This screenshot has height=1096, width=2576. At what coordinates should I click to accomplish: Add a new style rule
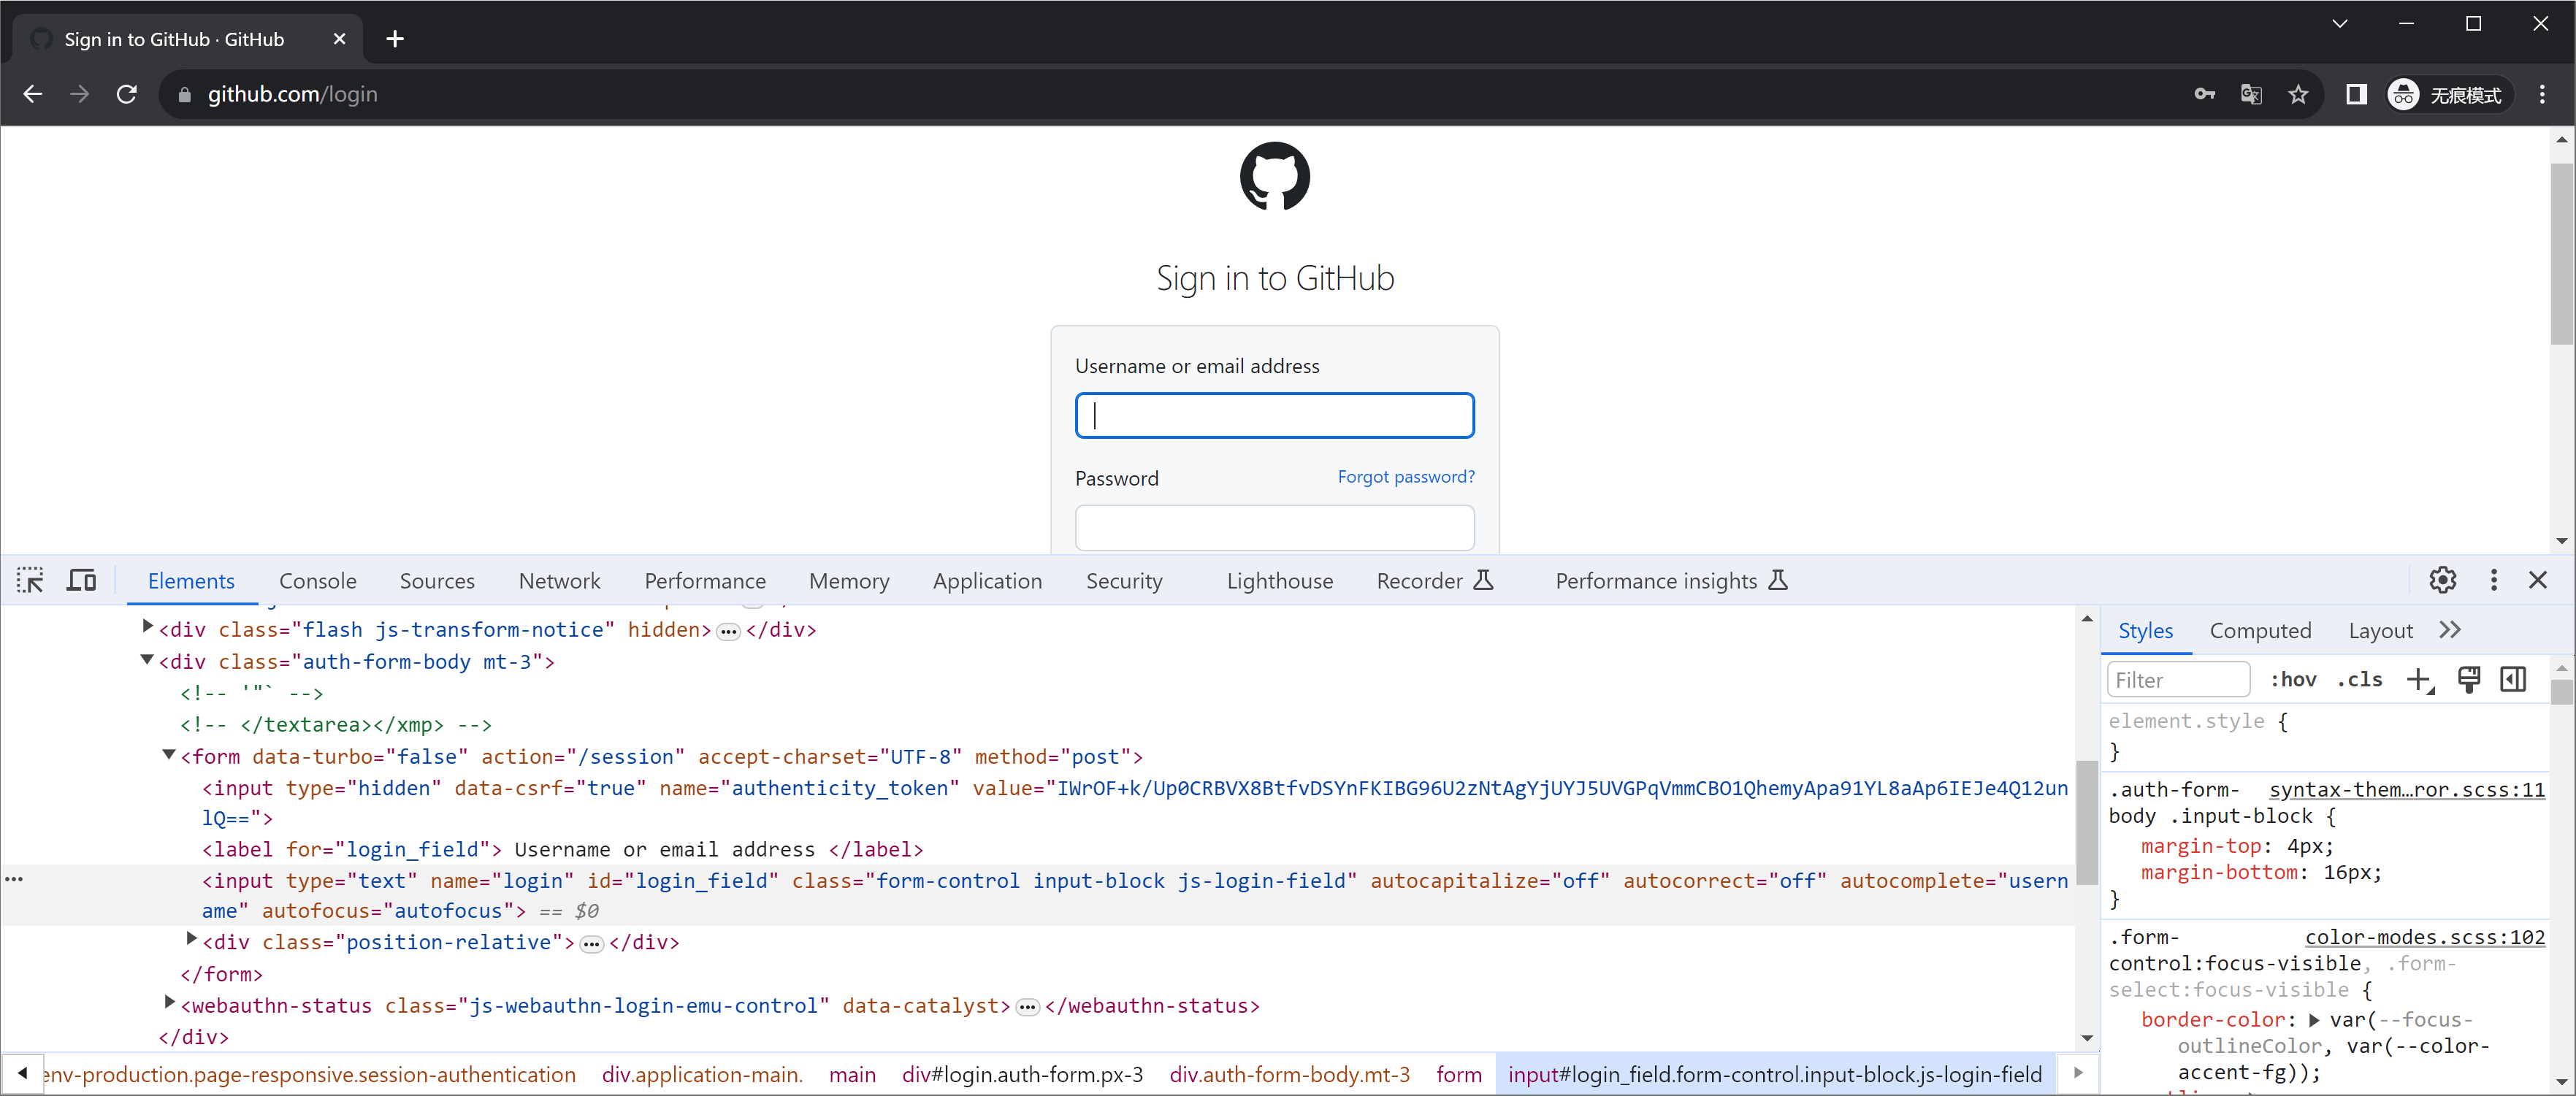pos(2419,680)
